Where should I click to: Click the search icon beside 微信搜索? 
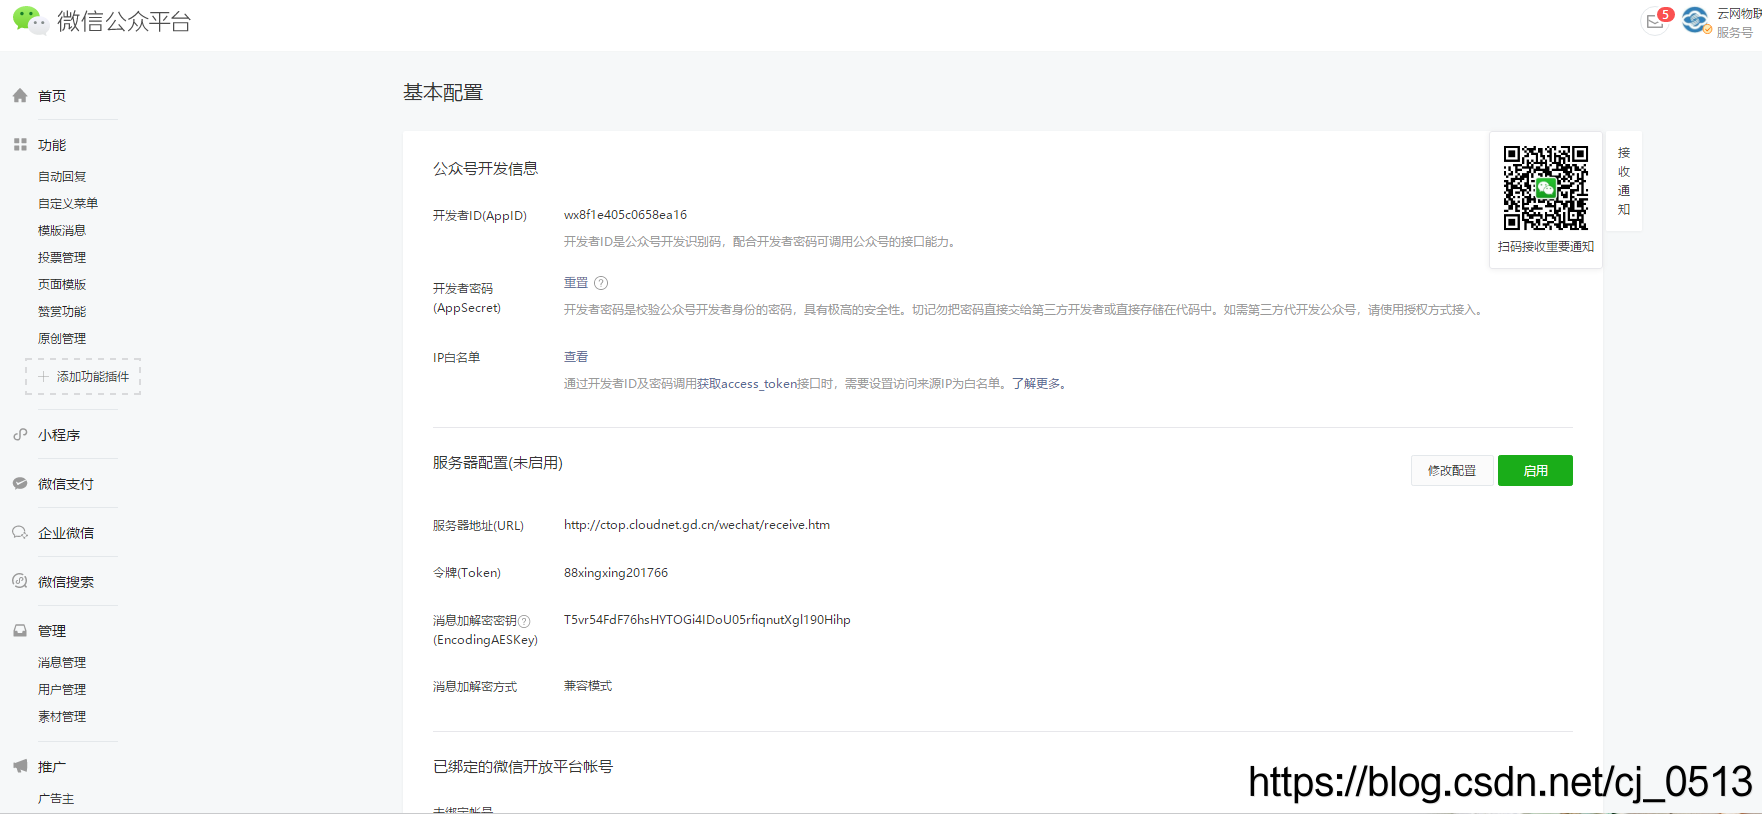pyautogui.click(x=20, y=581)
